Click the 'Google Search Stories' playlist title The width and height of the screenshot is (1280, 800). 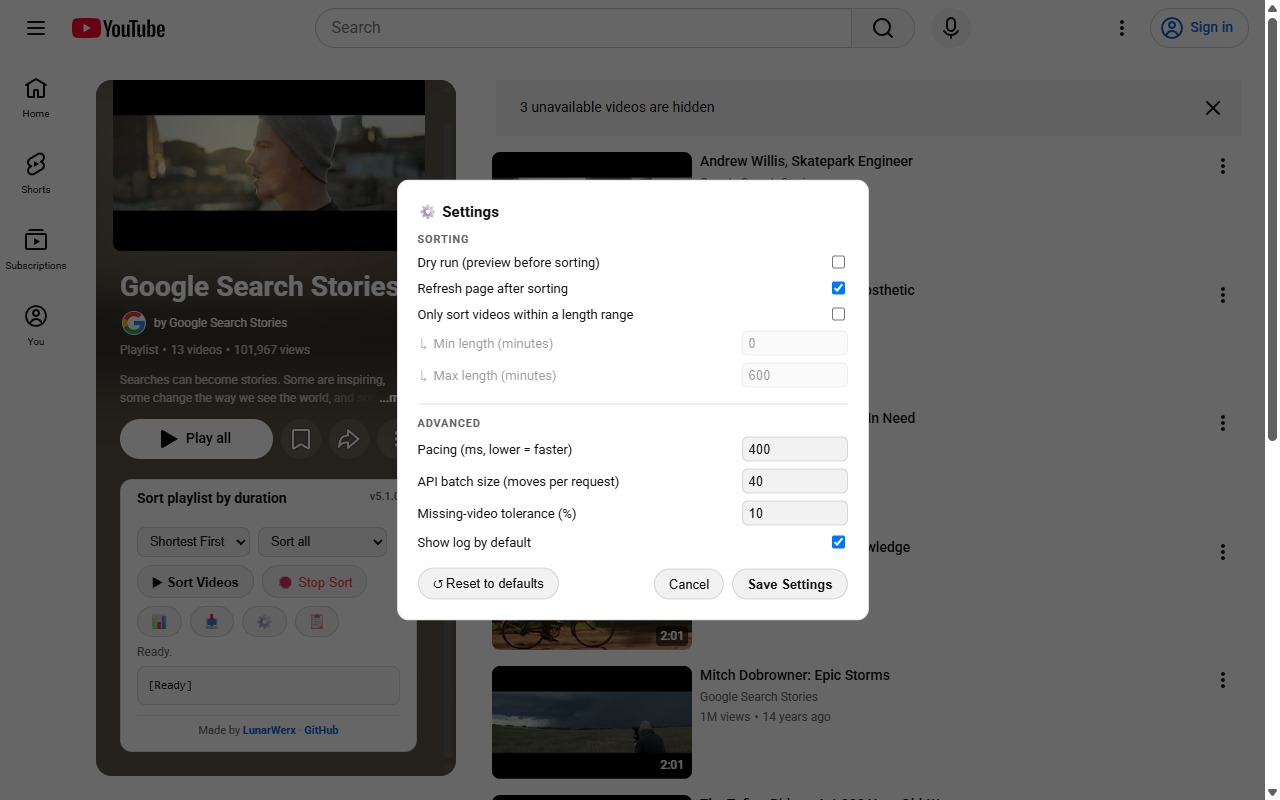click(259, 287)
